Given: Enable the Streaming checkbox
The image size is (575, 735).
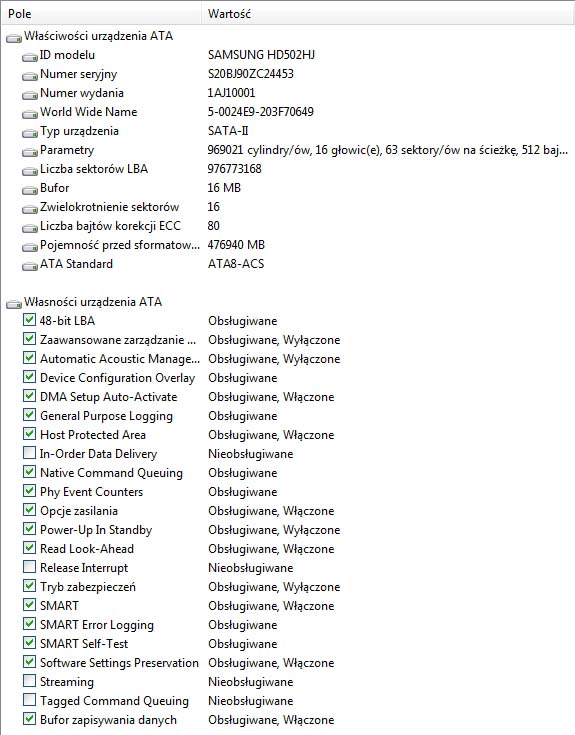Looking at the screenshot, I should click(x=29, y=681).
